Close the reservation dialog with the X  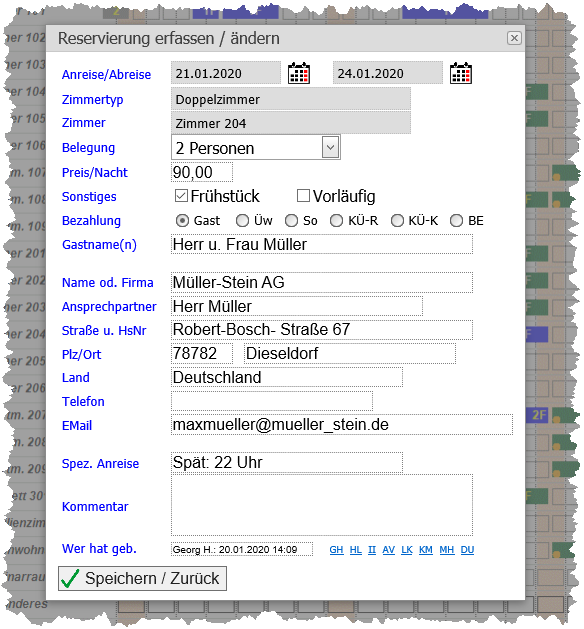point(514,38)
